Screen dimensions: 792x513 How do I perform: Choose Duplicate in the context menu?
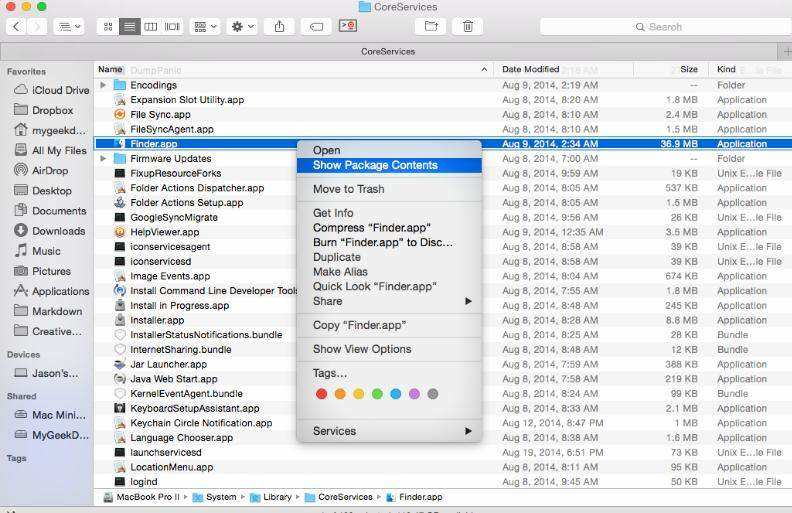(389, 257)
